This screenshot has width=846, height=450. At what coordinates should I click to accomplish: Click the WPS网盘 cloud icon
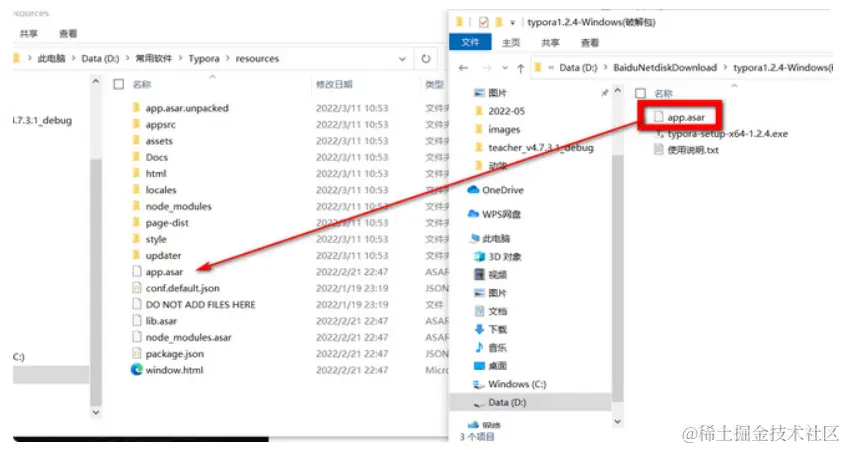point(473,214)
